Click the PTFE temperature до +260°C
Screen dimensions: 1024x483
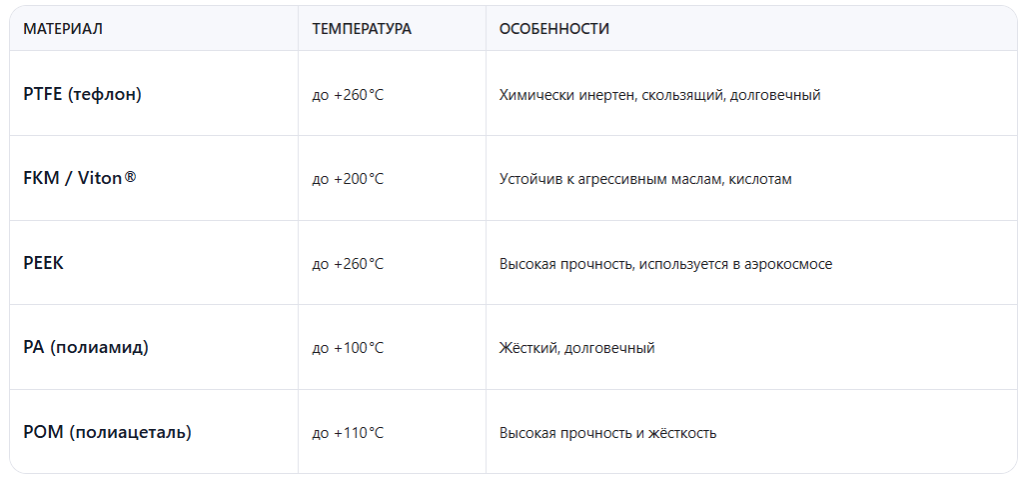(x=348, y=95)
